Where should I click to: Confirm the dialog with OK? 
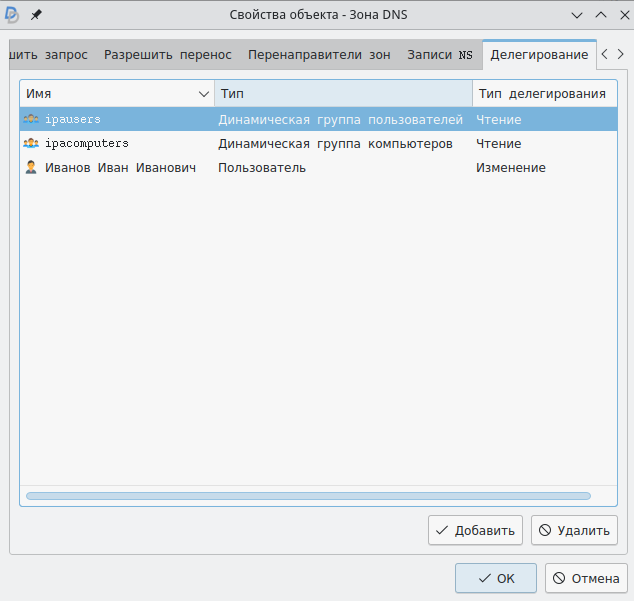coord(496,578)
